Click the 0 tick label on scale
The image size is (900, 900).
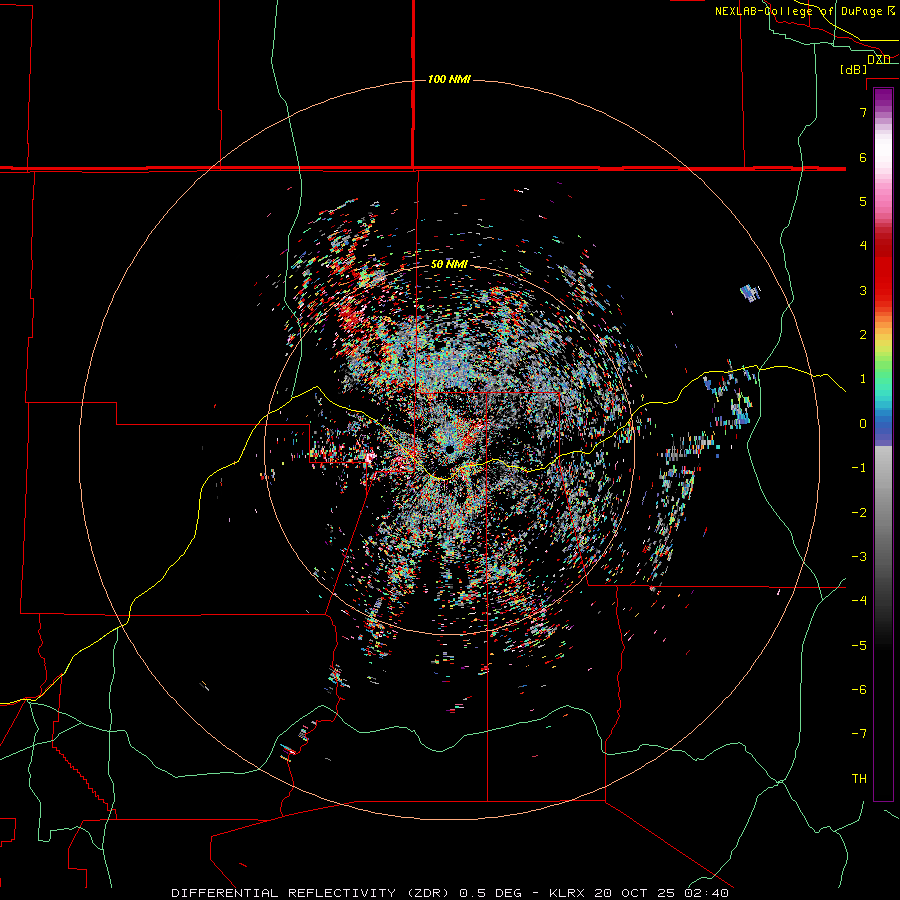[863, 424]
